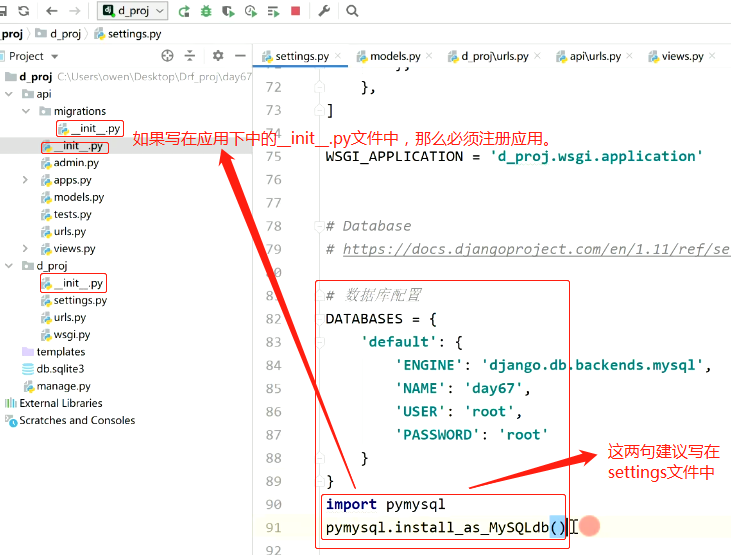Collapse the inner d_proj package folder
This screenshot has height=555, width=731.
click(8, 265)
